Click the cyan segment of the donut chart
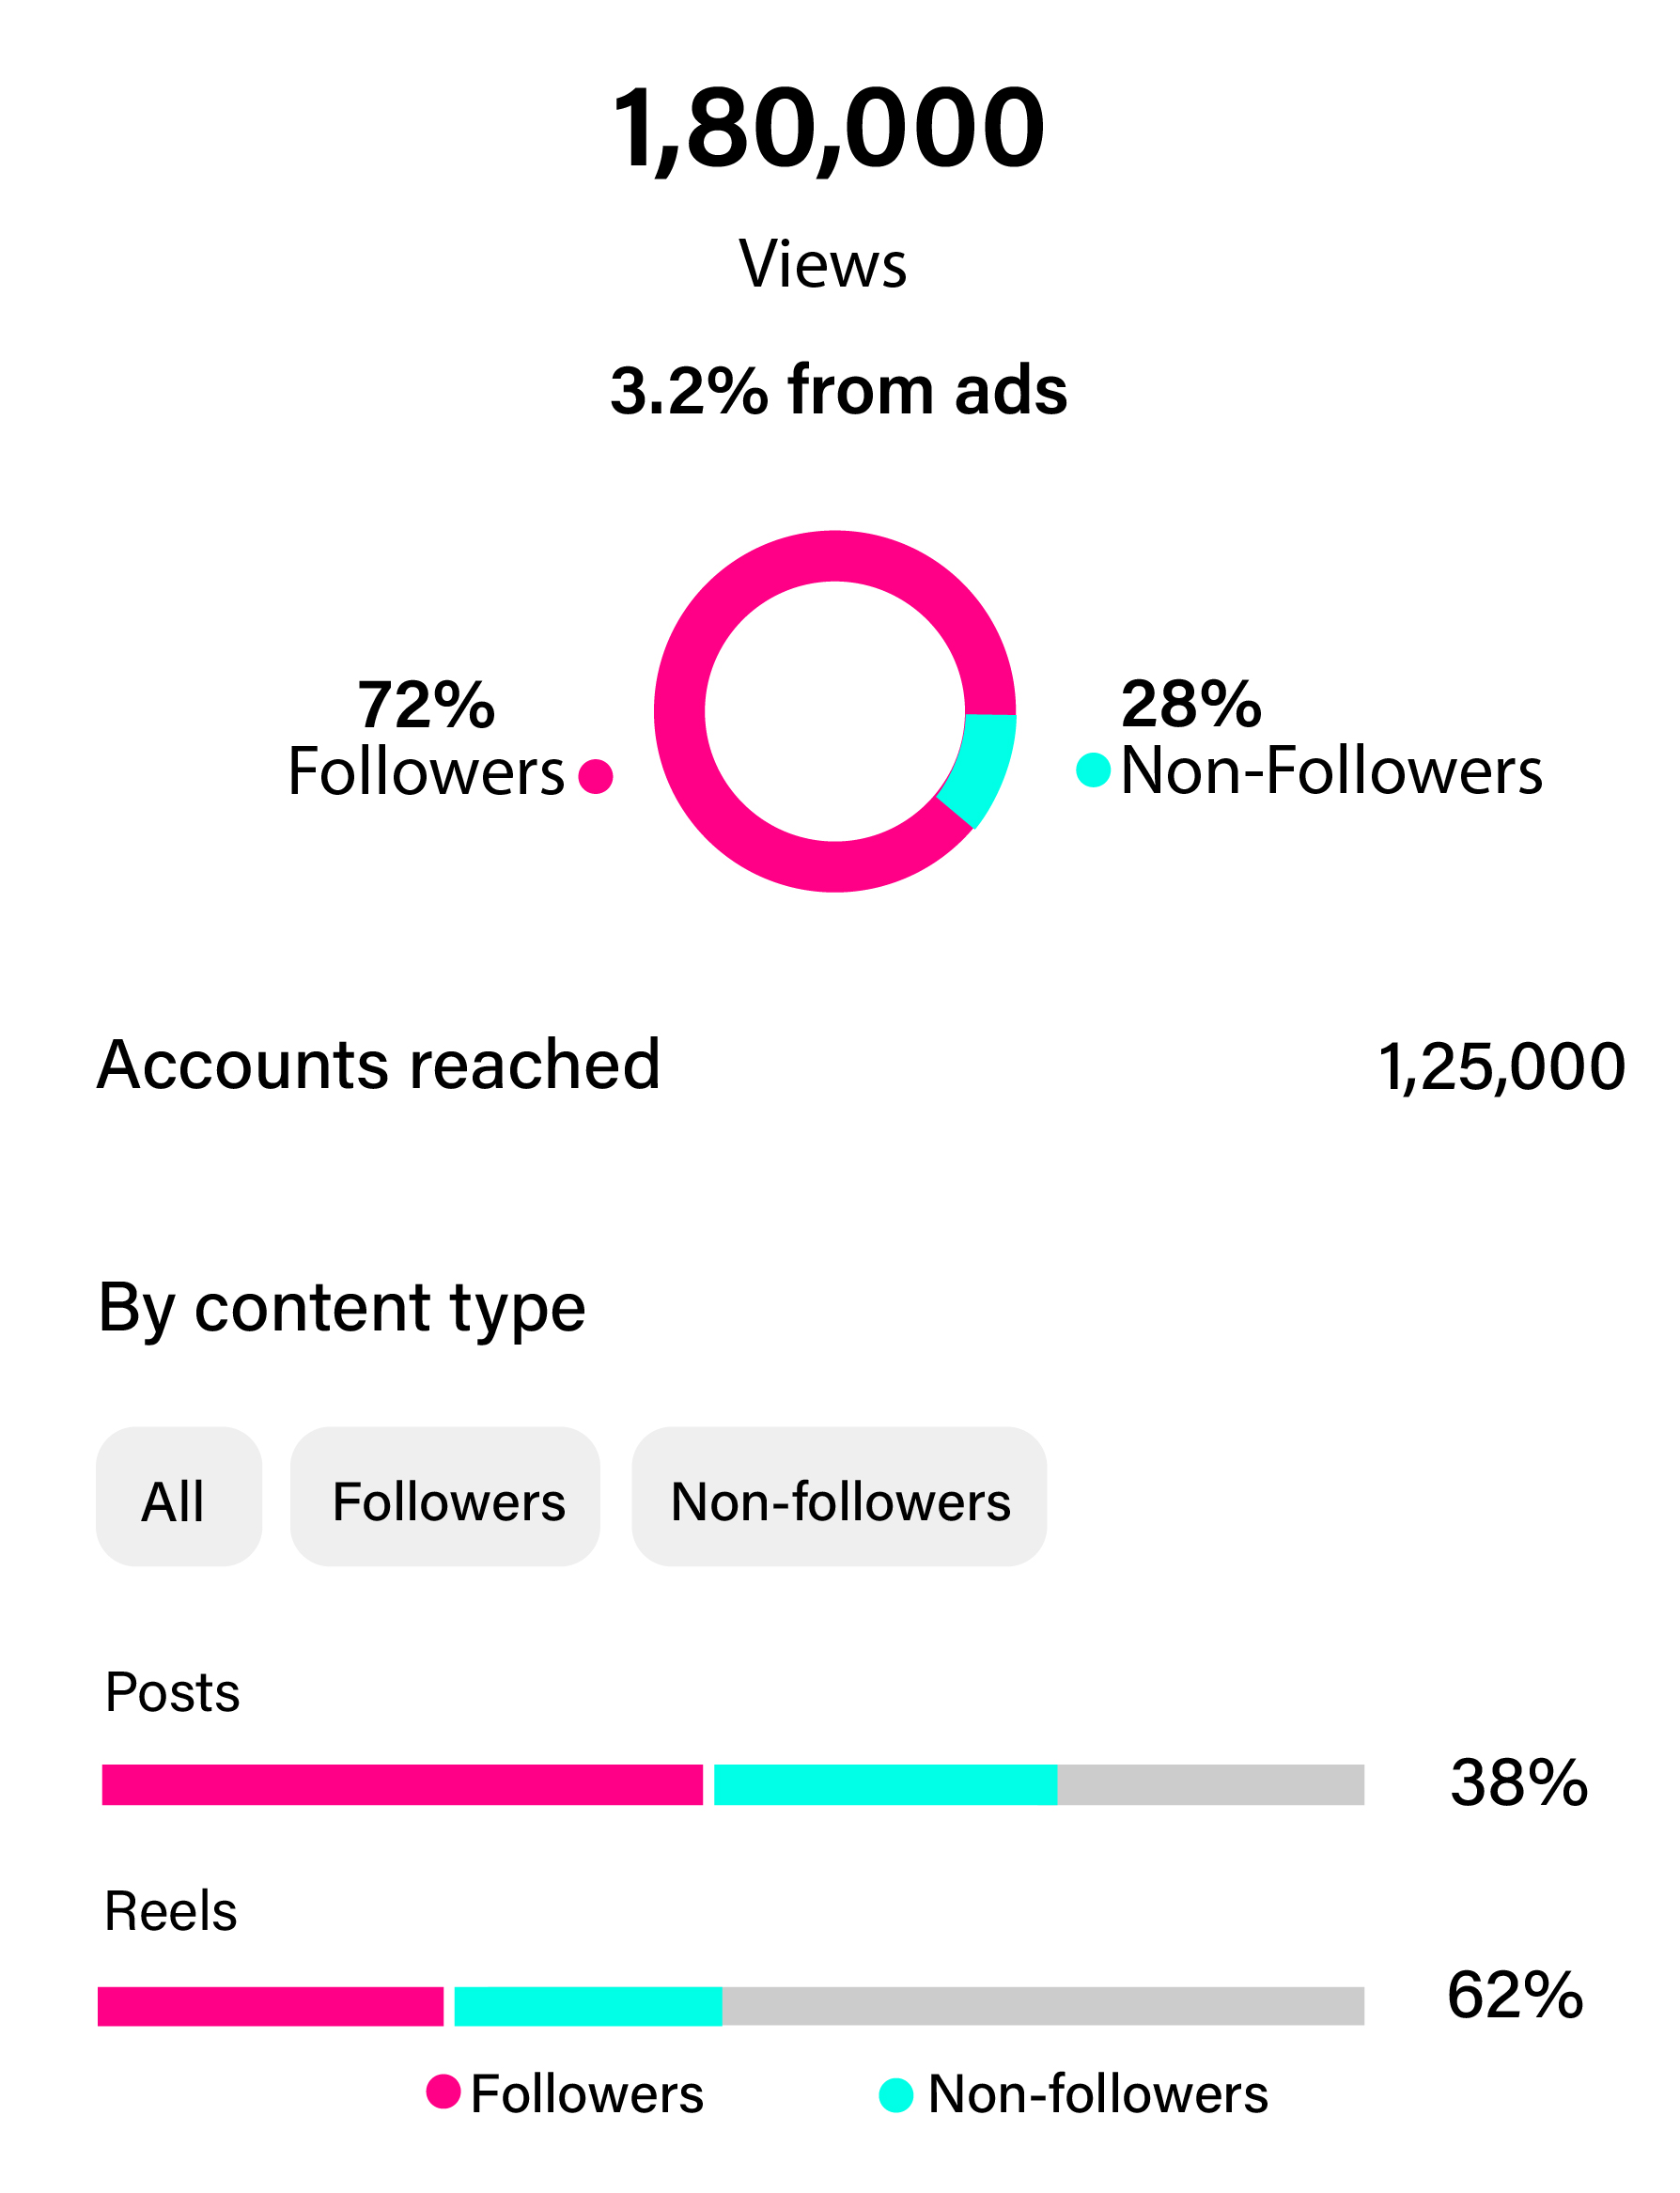Screen dimensions: 1680x2193 tap(982, 765)
